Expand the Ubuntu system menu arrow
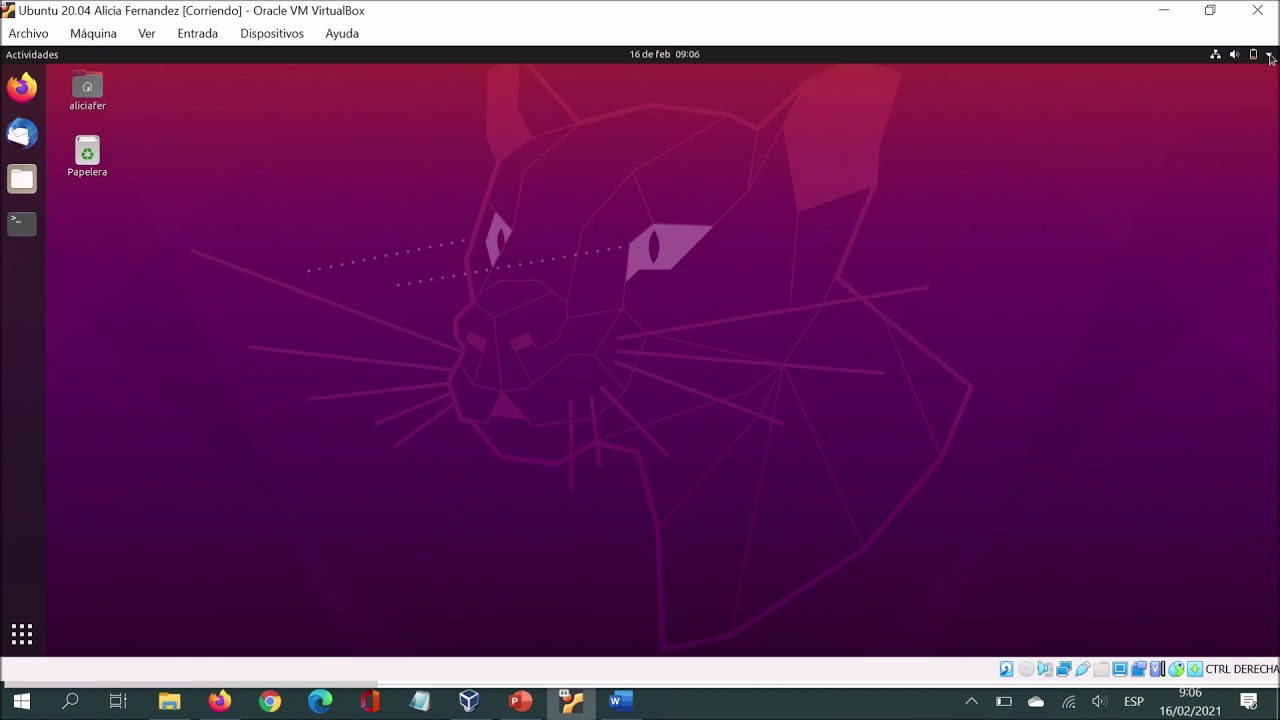 (x=1269, y=55)
